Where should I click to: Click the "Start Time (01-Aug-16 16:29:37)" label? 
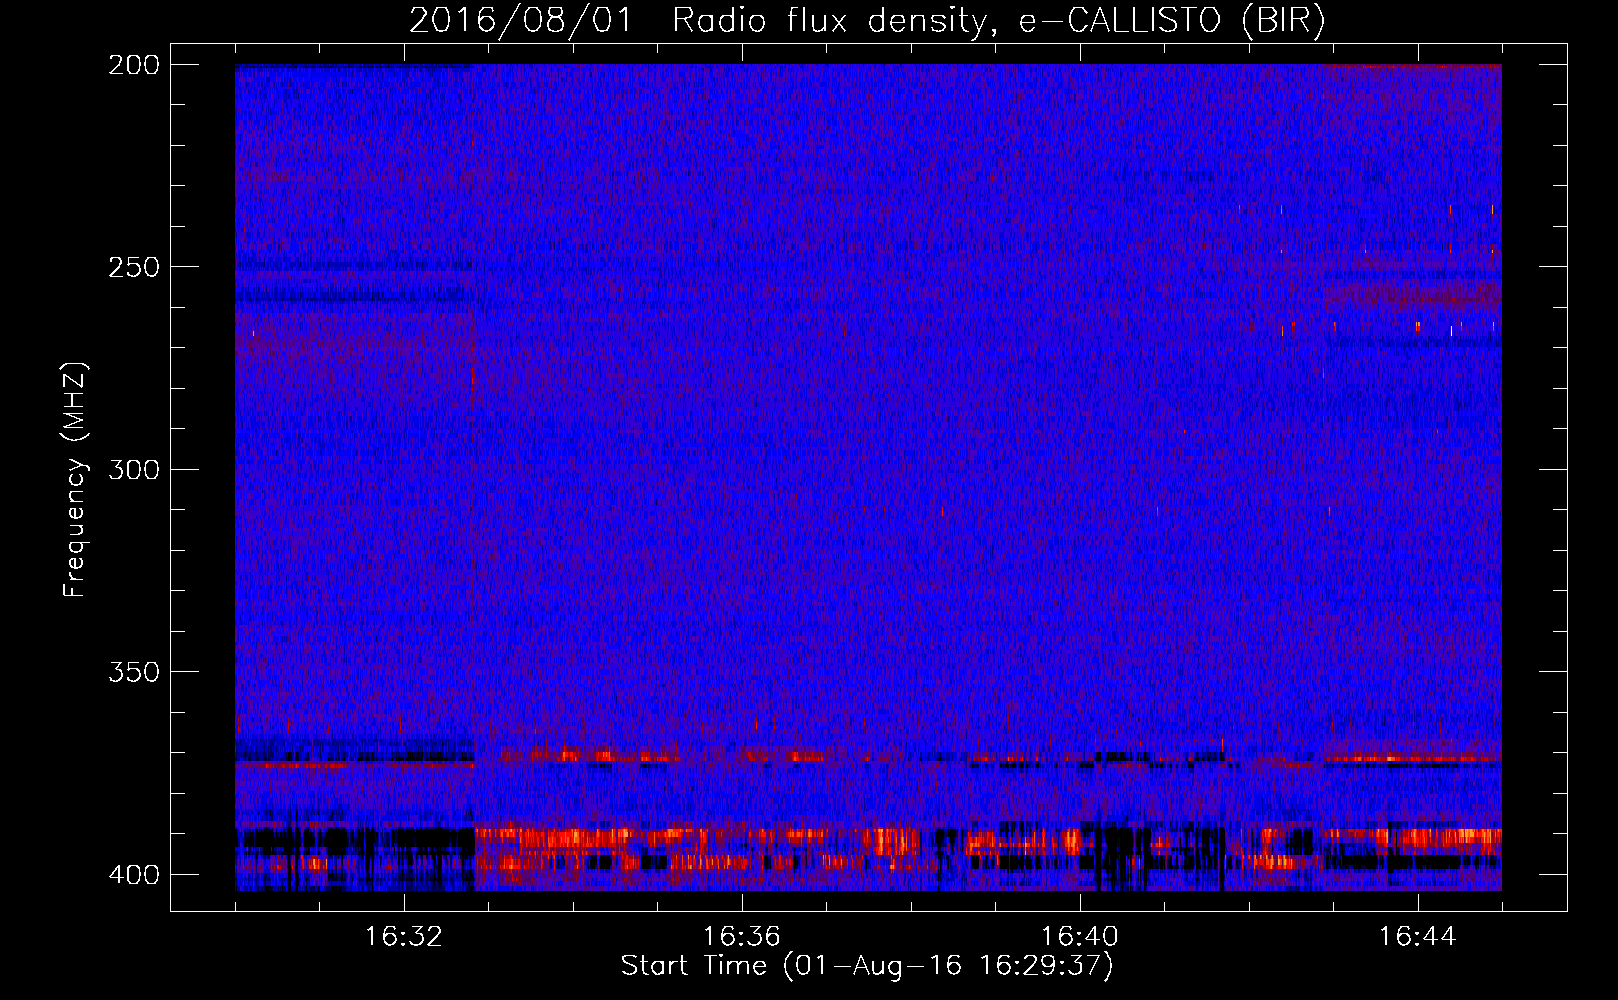867,966
